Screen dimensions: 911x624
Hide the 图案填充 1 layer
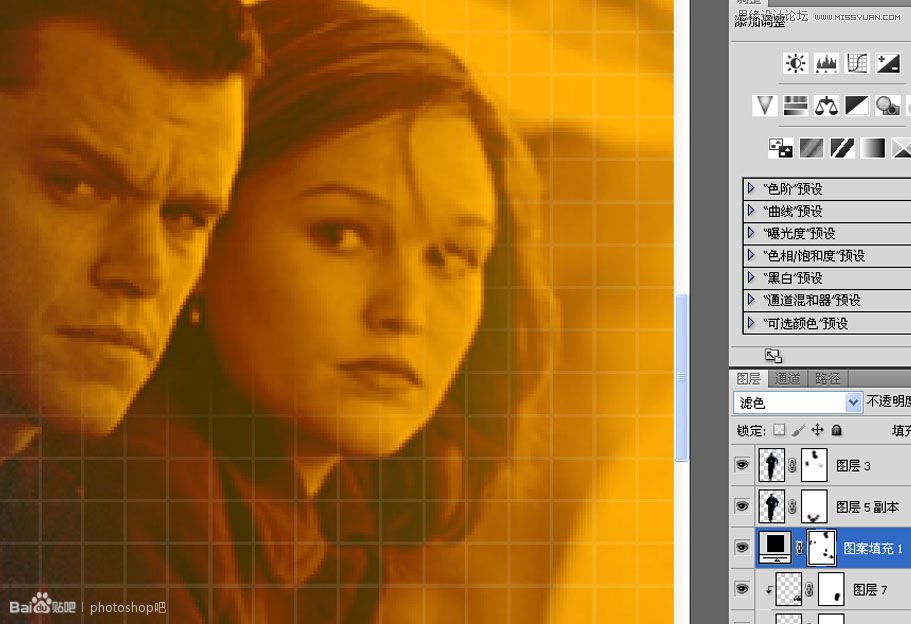741,548
